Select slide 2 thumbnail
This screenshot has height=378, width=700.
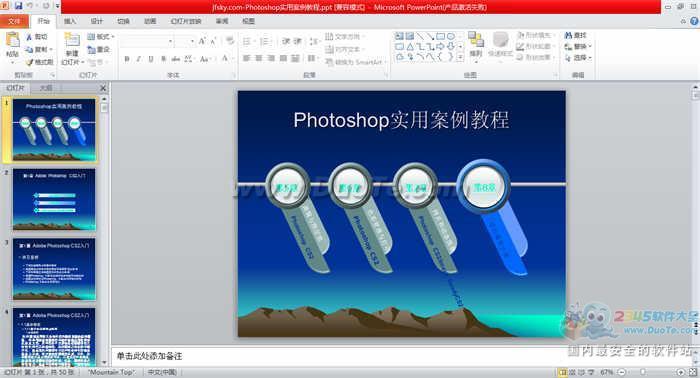tap(54, 199)
